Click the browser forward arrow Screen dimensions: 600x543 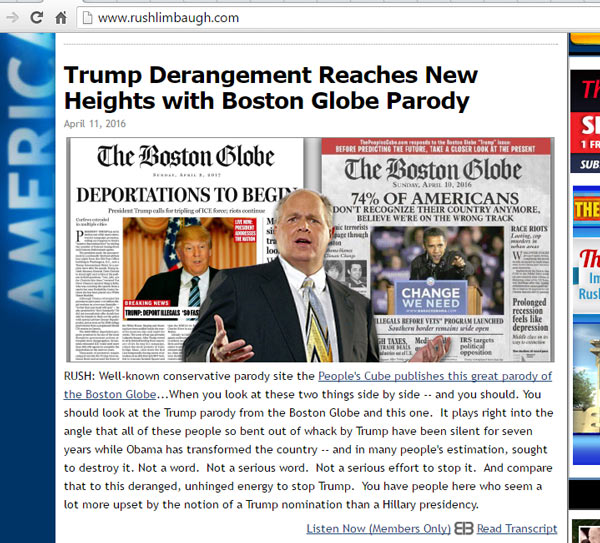point(13,17)
